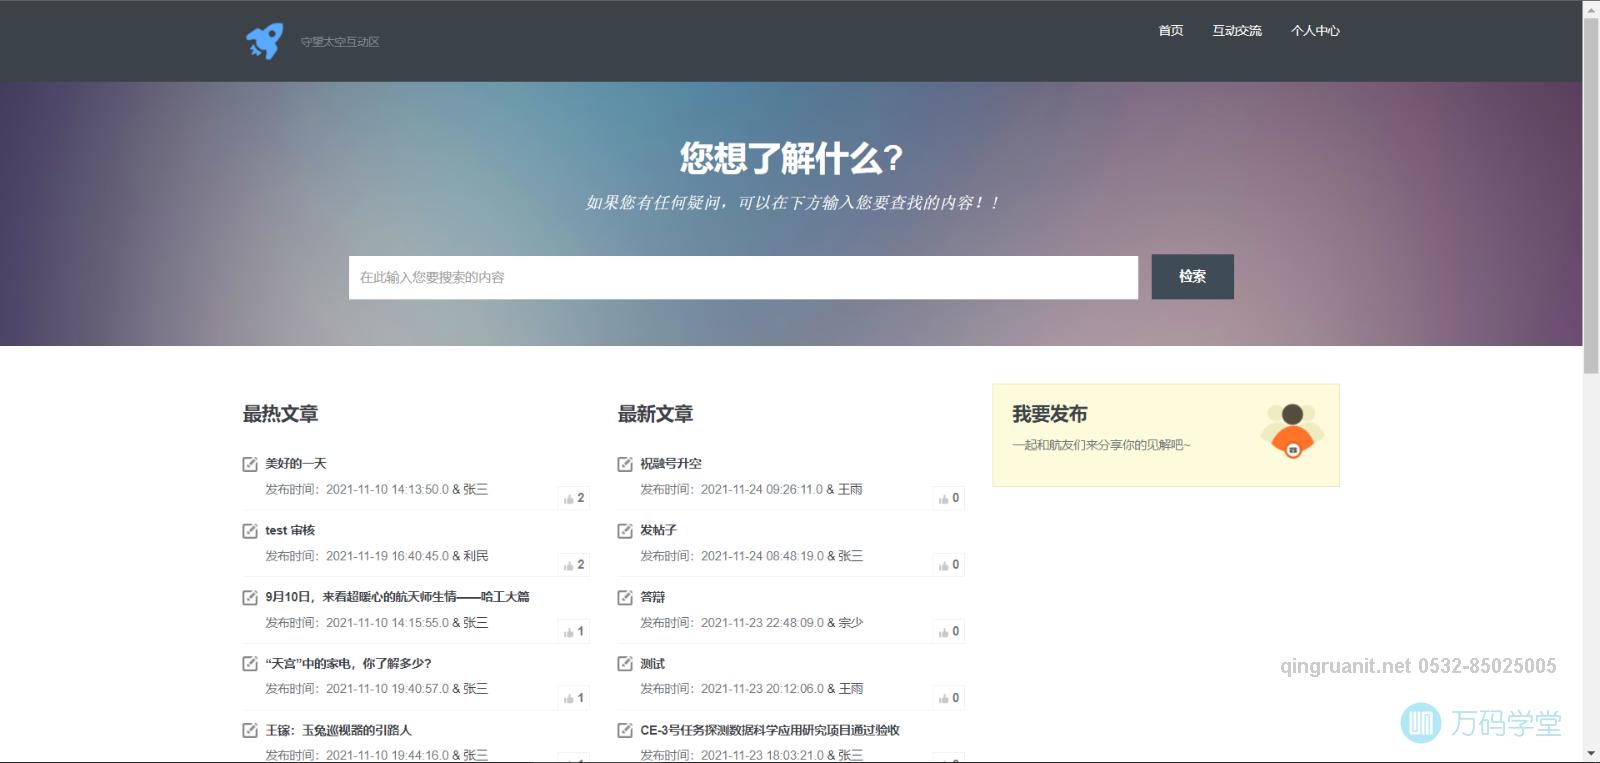The image size is (1600, 763).
Task: Click the 最新文章 heading
Action: click(655, 414)
